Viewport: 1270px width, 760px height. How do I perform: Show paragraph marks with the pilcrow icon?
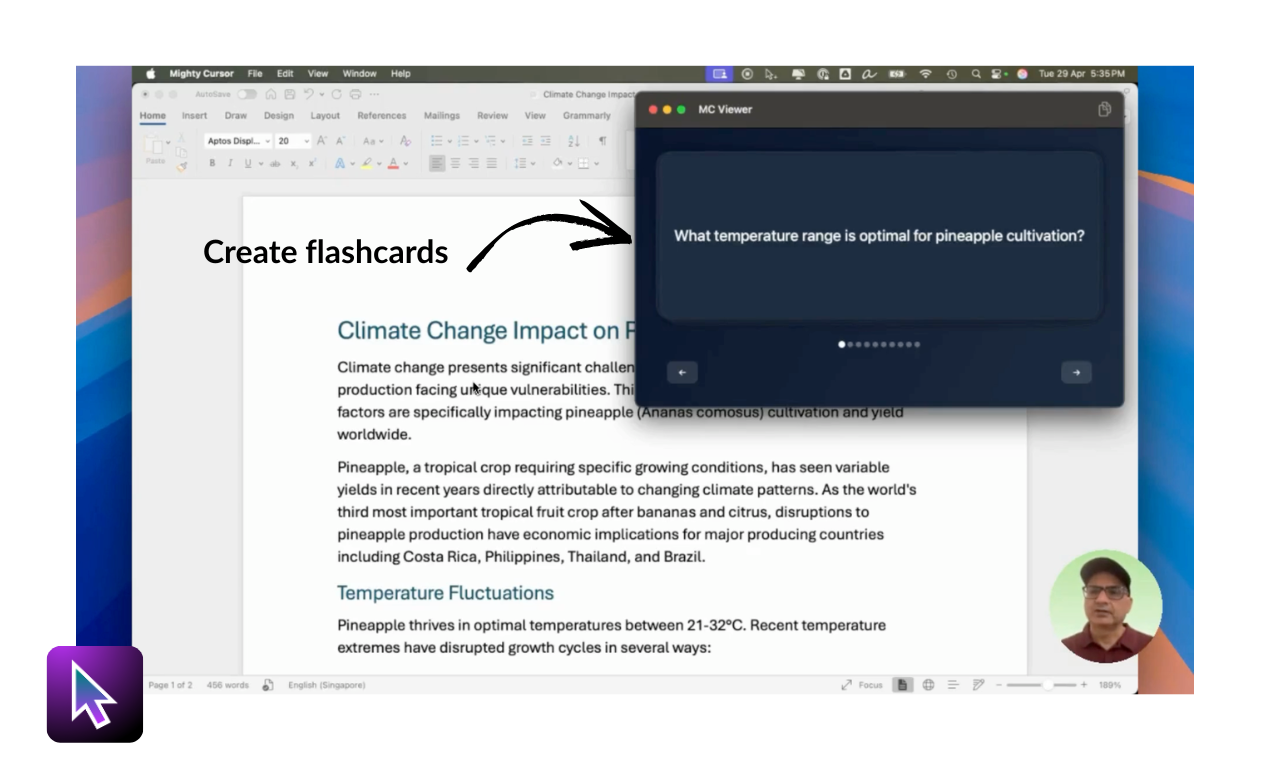[x=602, y=141]
